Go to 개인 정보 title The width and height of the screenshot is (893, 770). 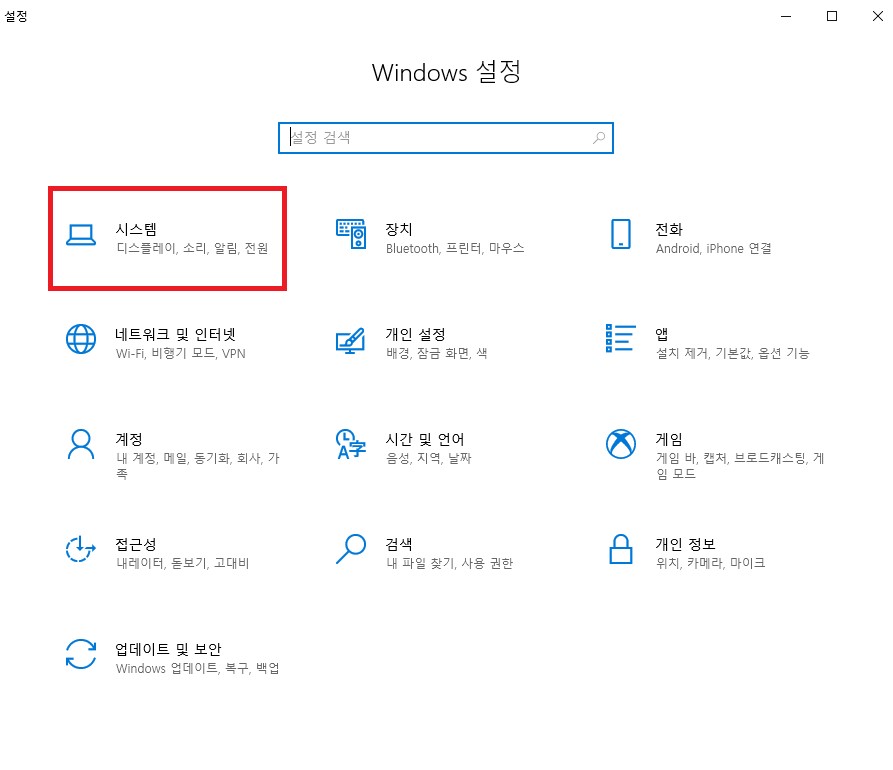click(685, 544)
